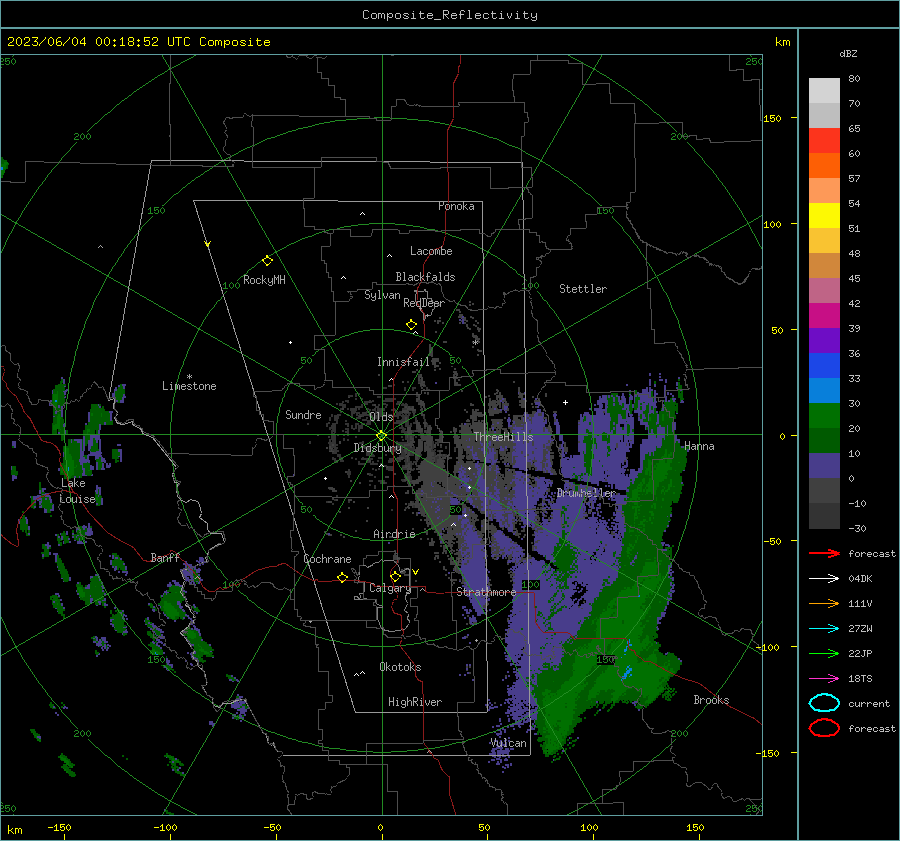Click the Ponoka town label

(x=456, y=206)
